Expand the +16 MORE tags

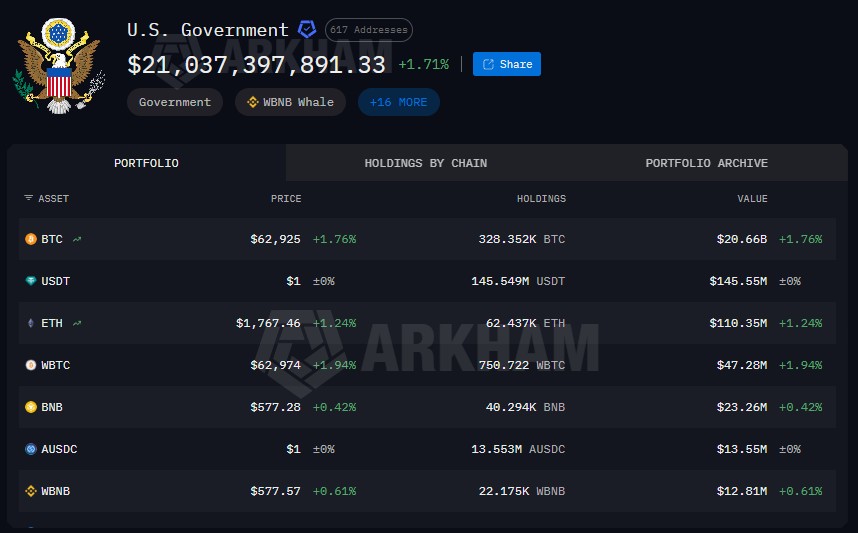click(x=398, y=102)
